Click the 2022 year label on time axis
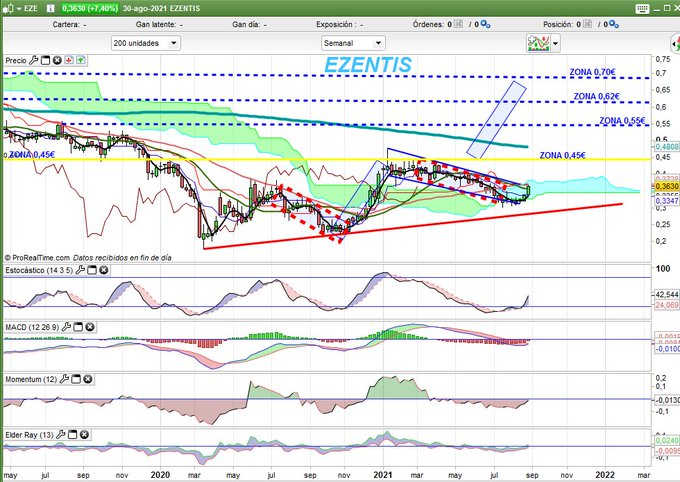Image resolution: width=680 pixels, height=482 pixels. point(605,475)
